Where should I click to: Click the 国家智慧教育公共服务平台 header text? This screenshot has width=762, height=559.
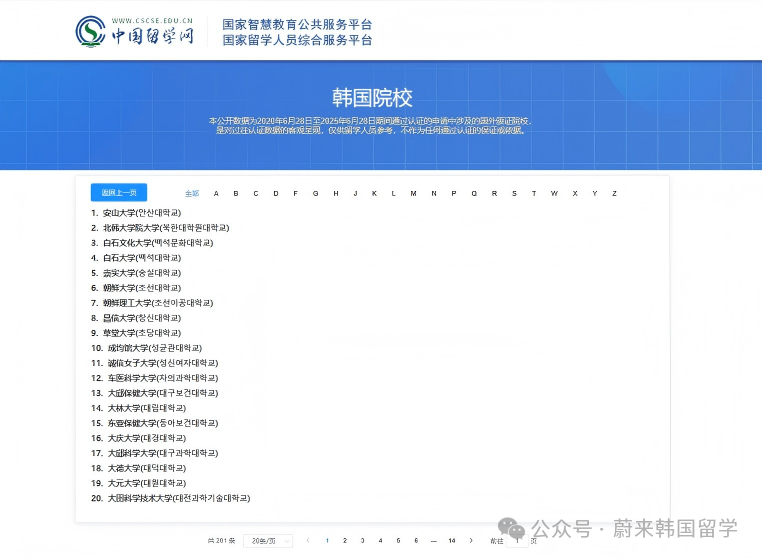point(297,24)
